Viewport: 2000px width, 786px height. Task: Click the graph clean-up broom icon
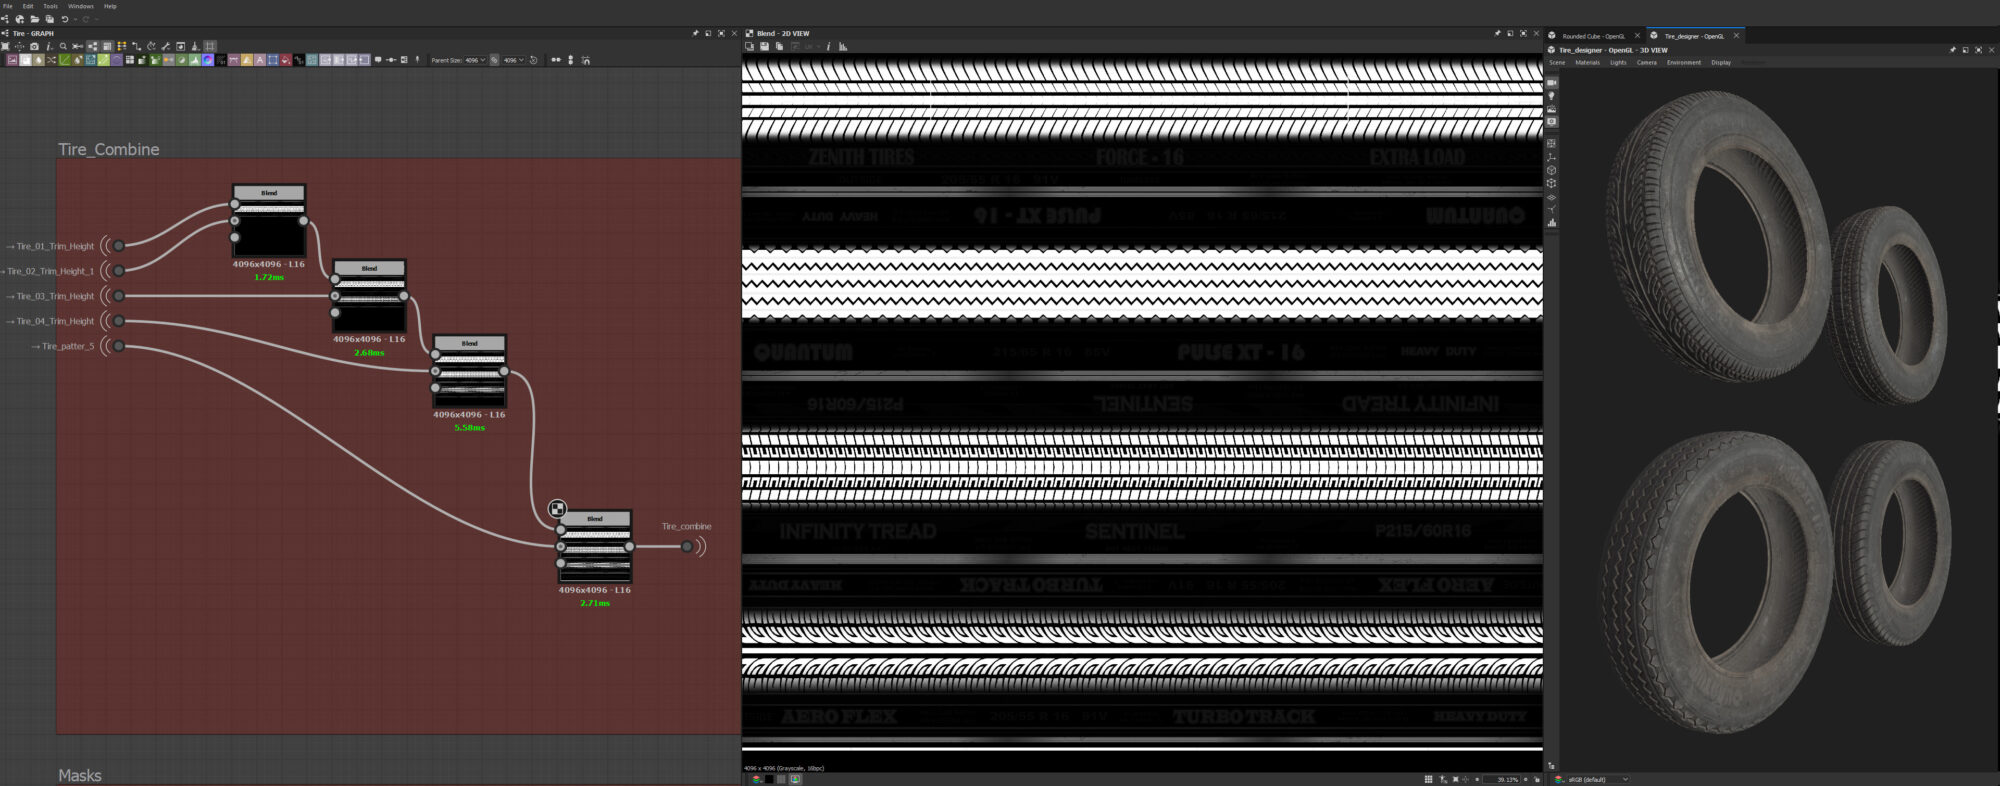click(195, 46)
